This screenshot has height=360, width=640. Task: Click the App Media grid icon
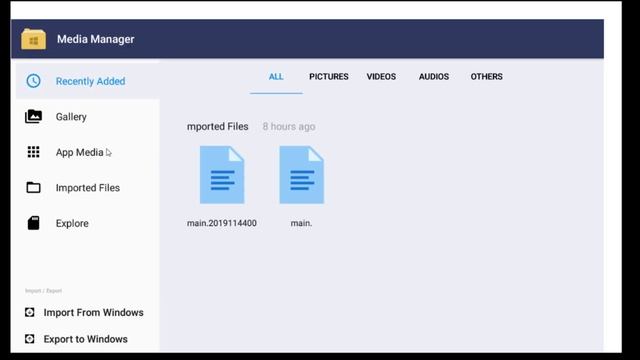(33, 152)
